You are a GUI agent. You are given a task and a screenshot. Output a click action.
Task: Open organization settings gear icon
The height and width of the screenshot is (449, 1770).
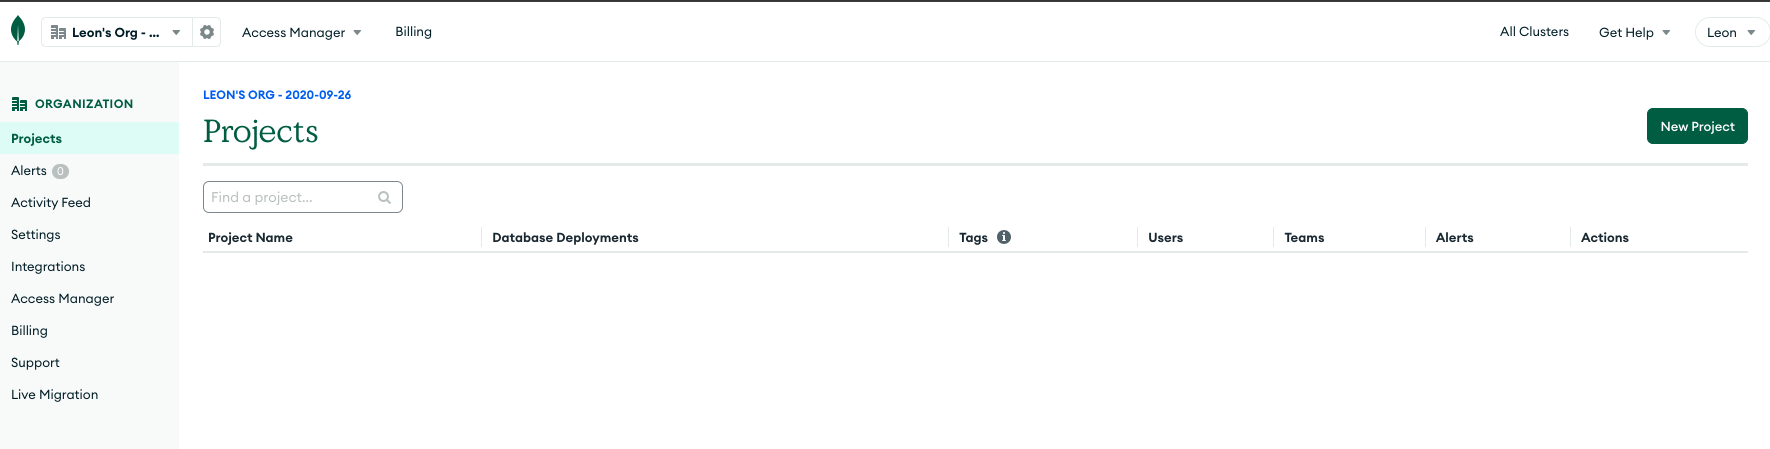(x=207, y=32)
